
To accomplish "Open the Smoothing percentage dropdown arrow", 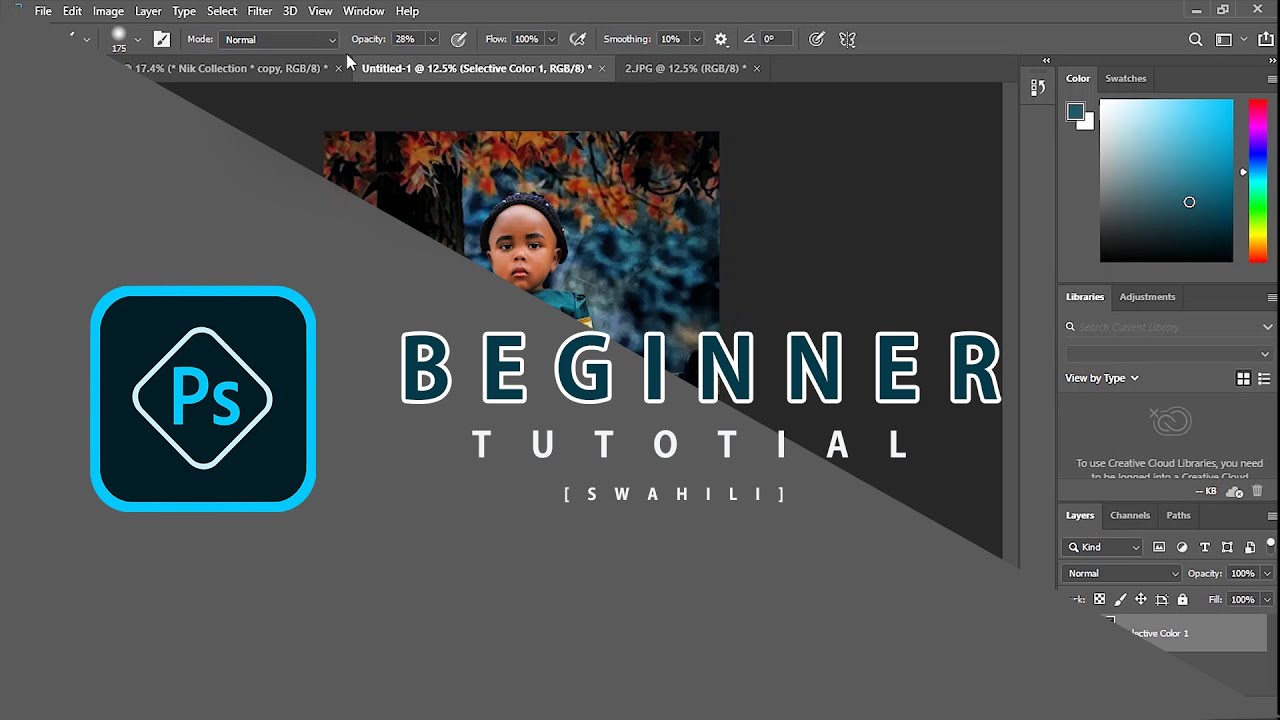I will pos(696,39).
